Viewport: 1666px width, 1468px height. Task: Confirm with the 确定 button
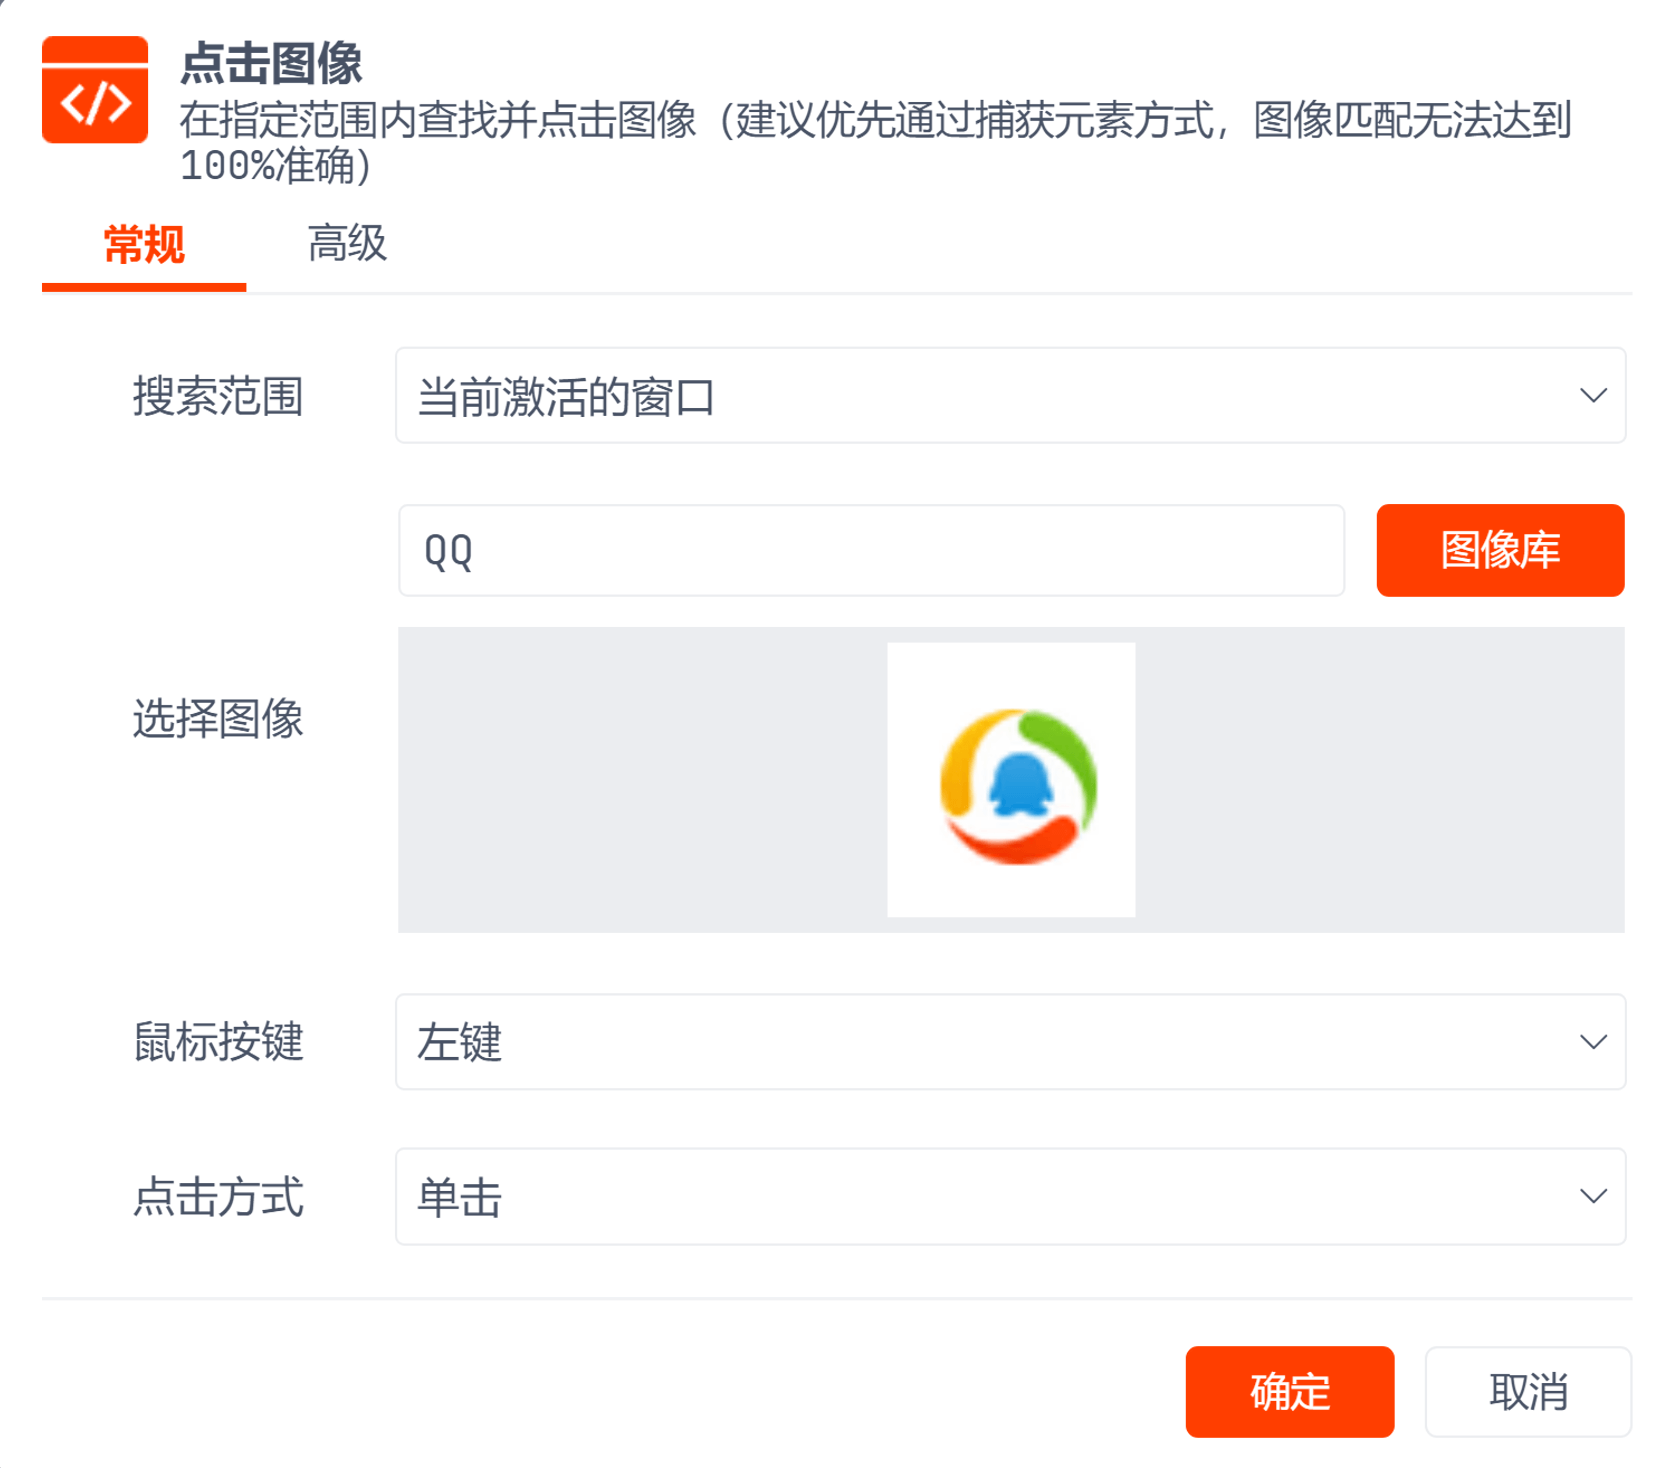(1289, 1392)
